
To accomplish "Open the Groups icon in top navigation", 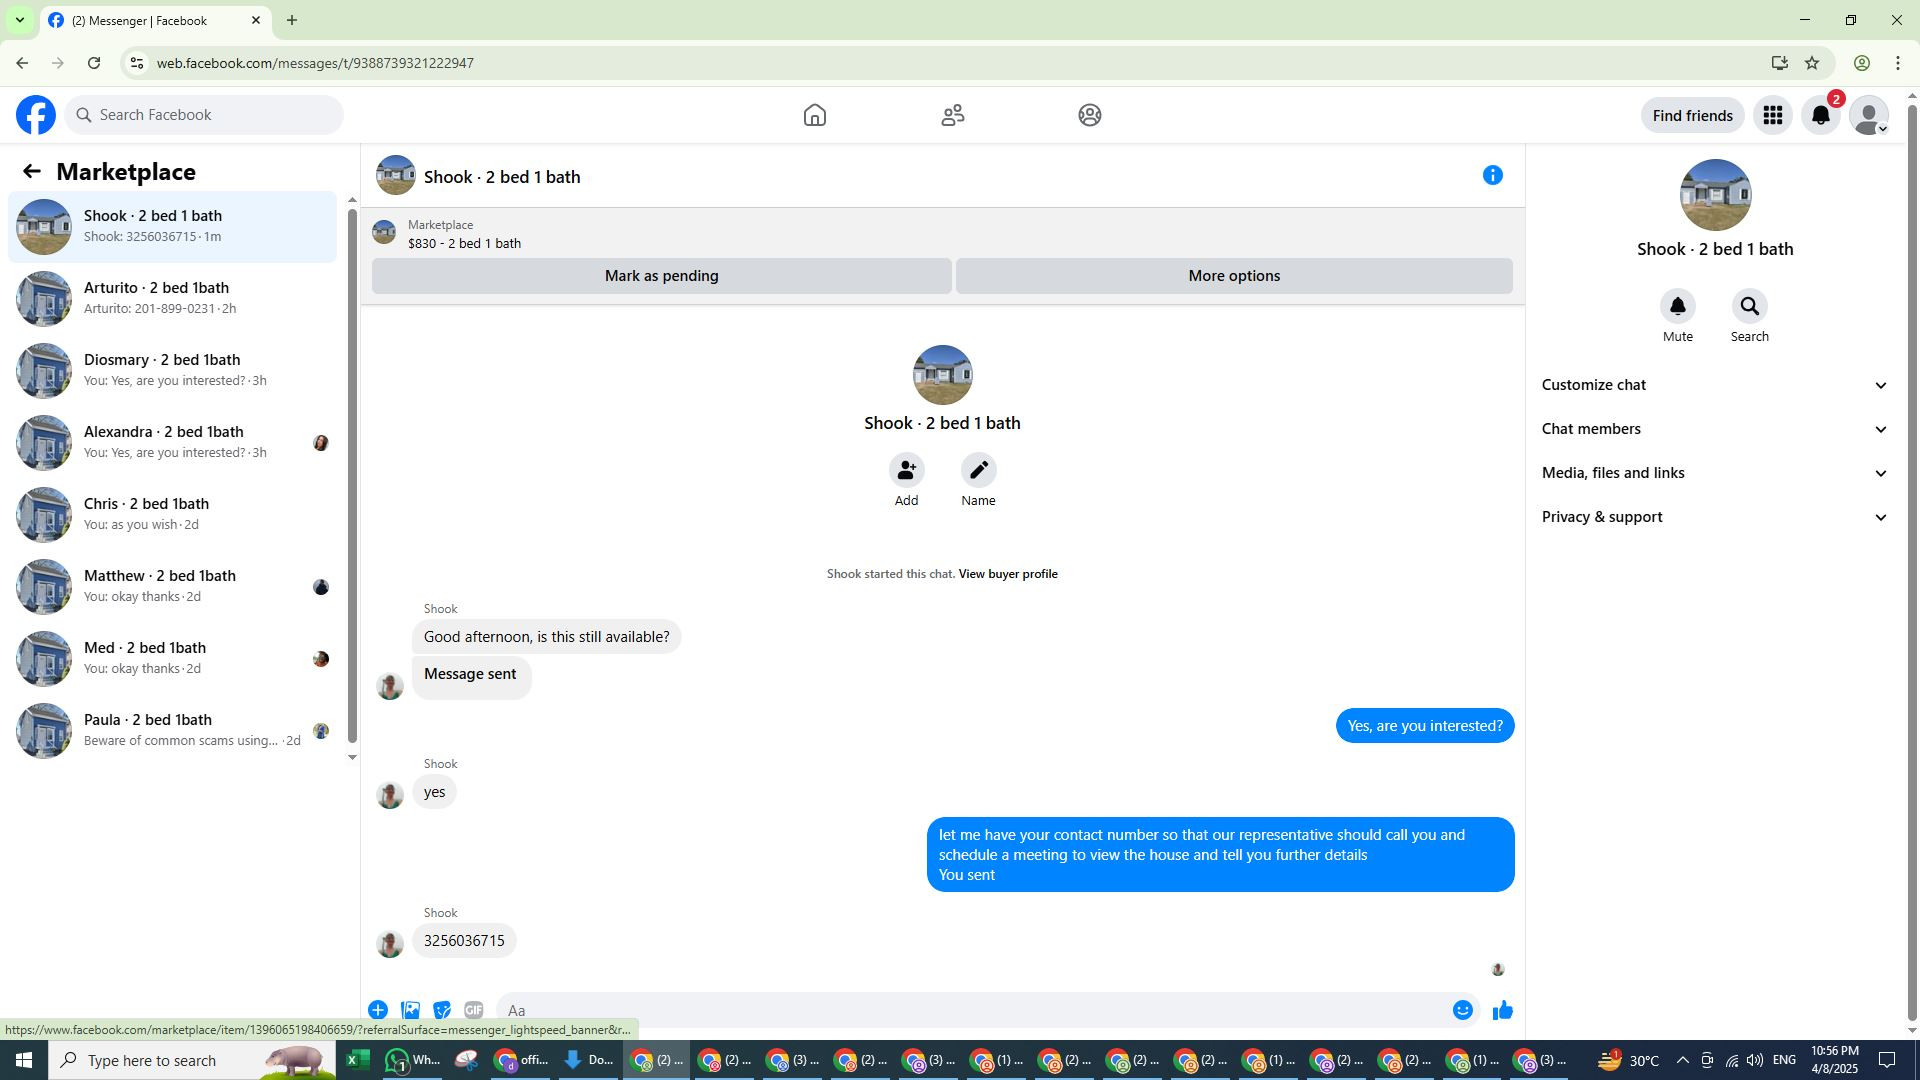I will click(1089, 115).
